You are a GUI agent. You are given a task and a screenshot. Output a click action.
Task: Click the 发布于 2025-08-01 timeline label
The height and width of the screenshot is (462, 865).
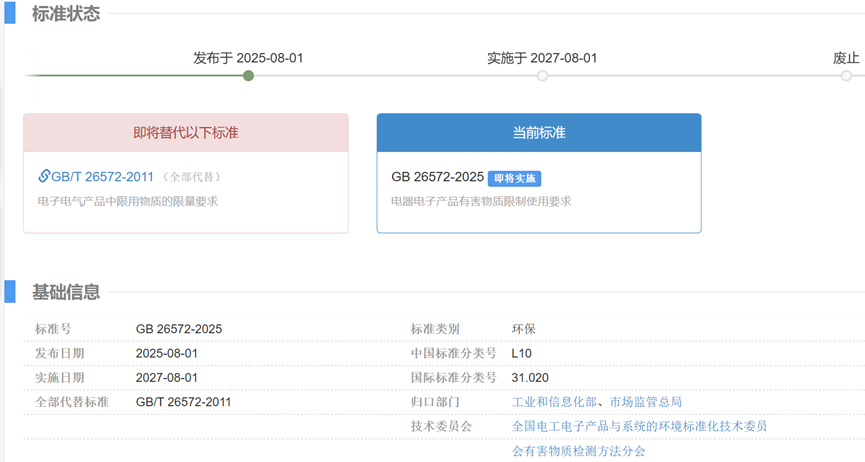(x=248, y=58)
